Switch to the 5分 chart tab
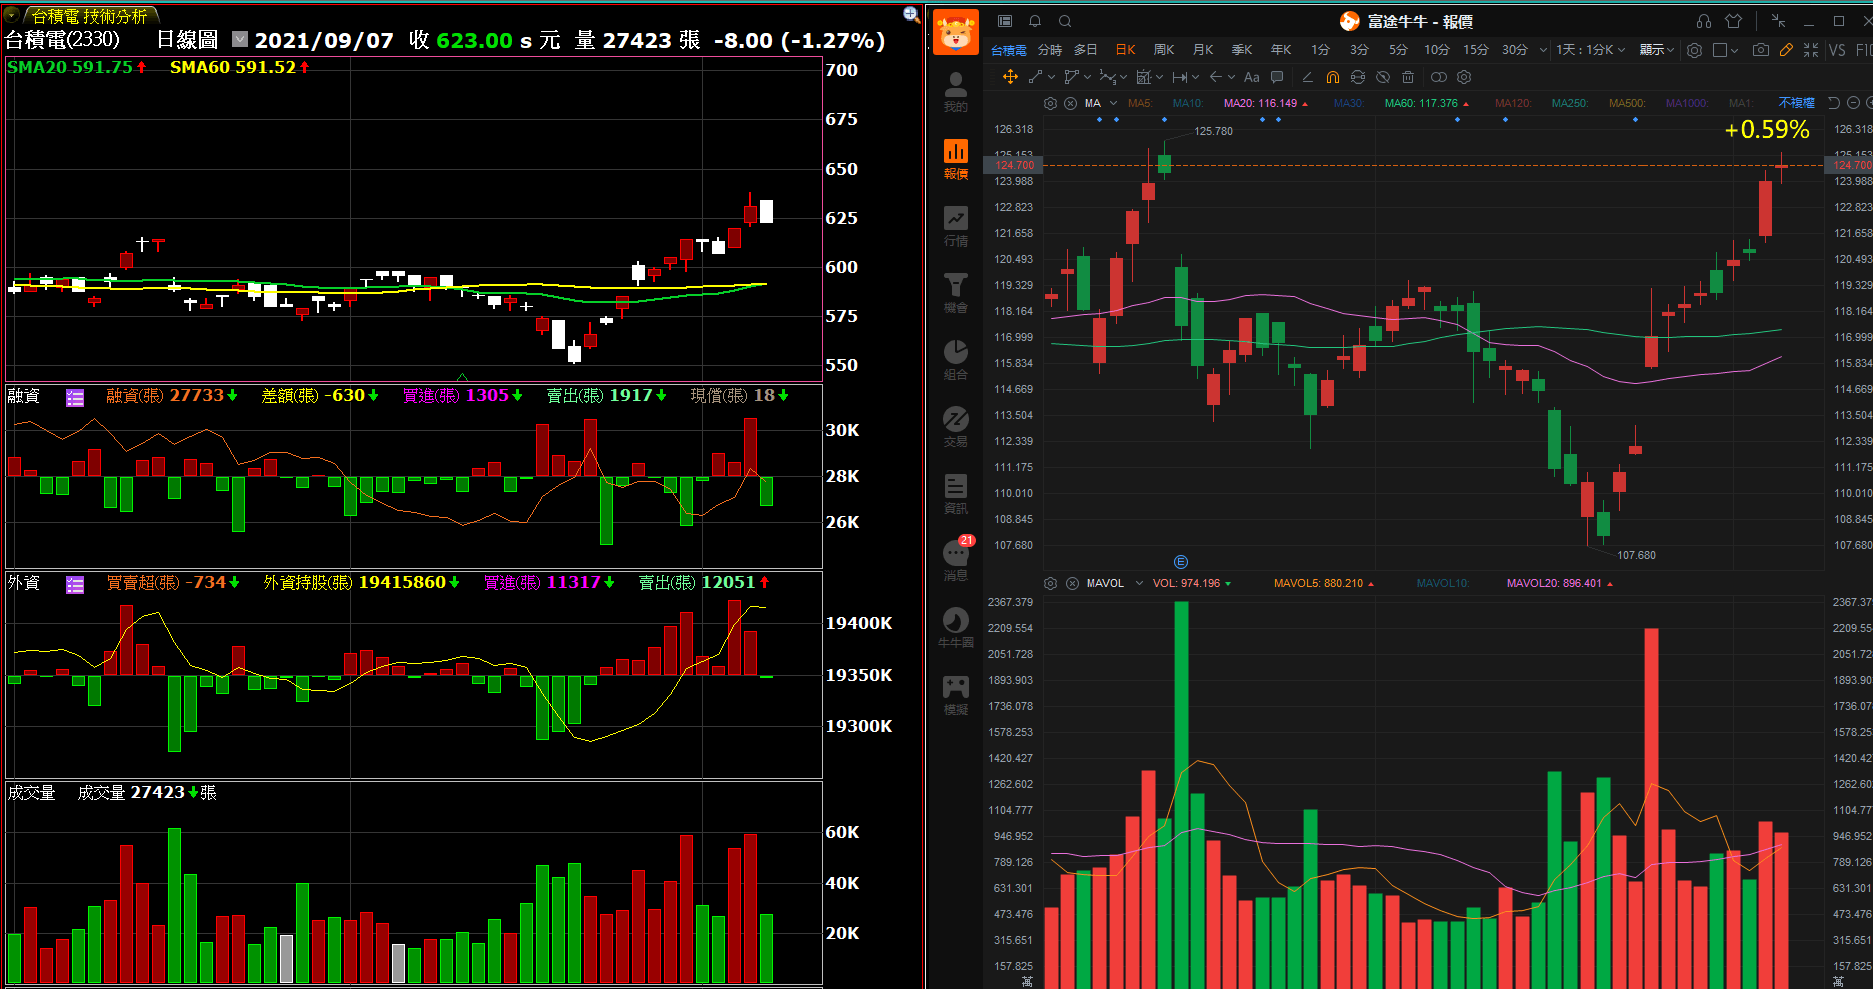This screenshot has height=989, width=1873. pyautogui.click(x=1398, y=50)
